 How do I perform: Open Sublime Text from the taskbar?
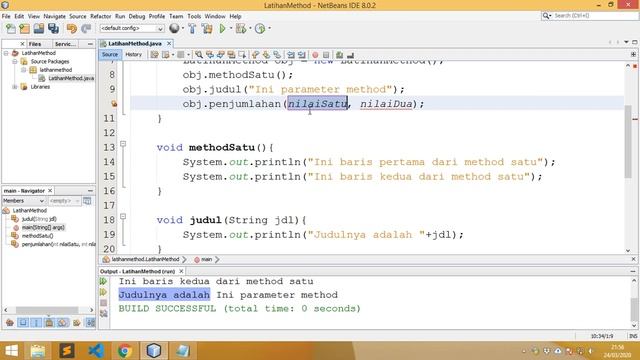coord(67,351)
